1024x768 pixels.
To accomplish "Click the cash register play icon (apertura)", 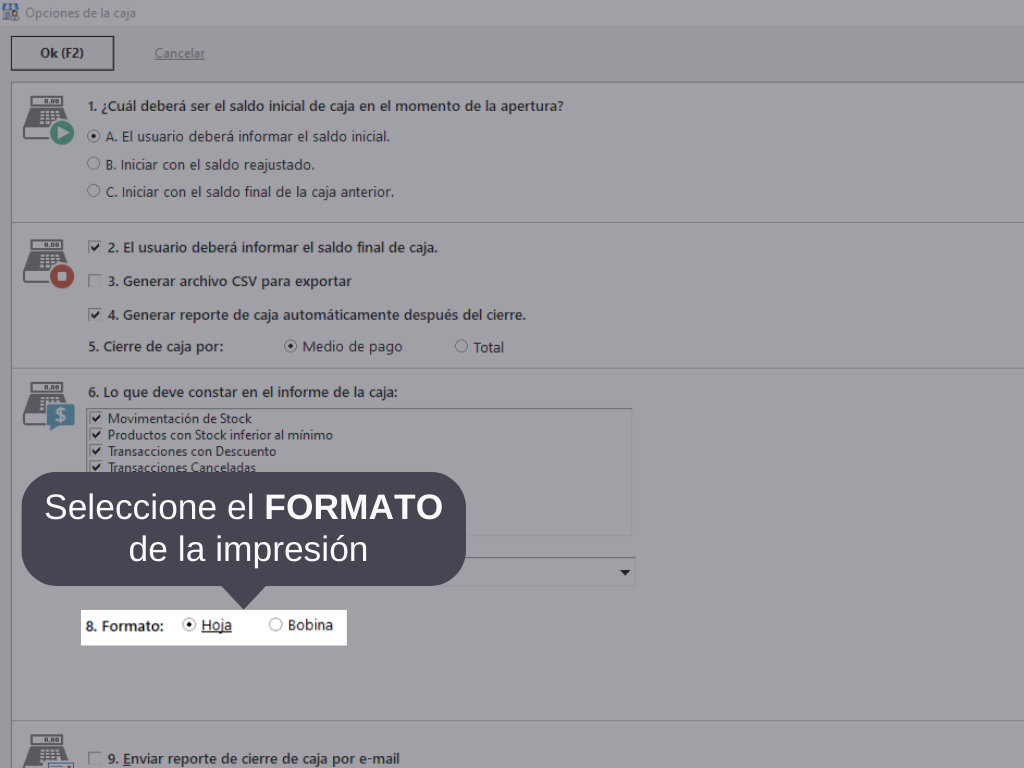I will (48, 120).
